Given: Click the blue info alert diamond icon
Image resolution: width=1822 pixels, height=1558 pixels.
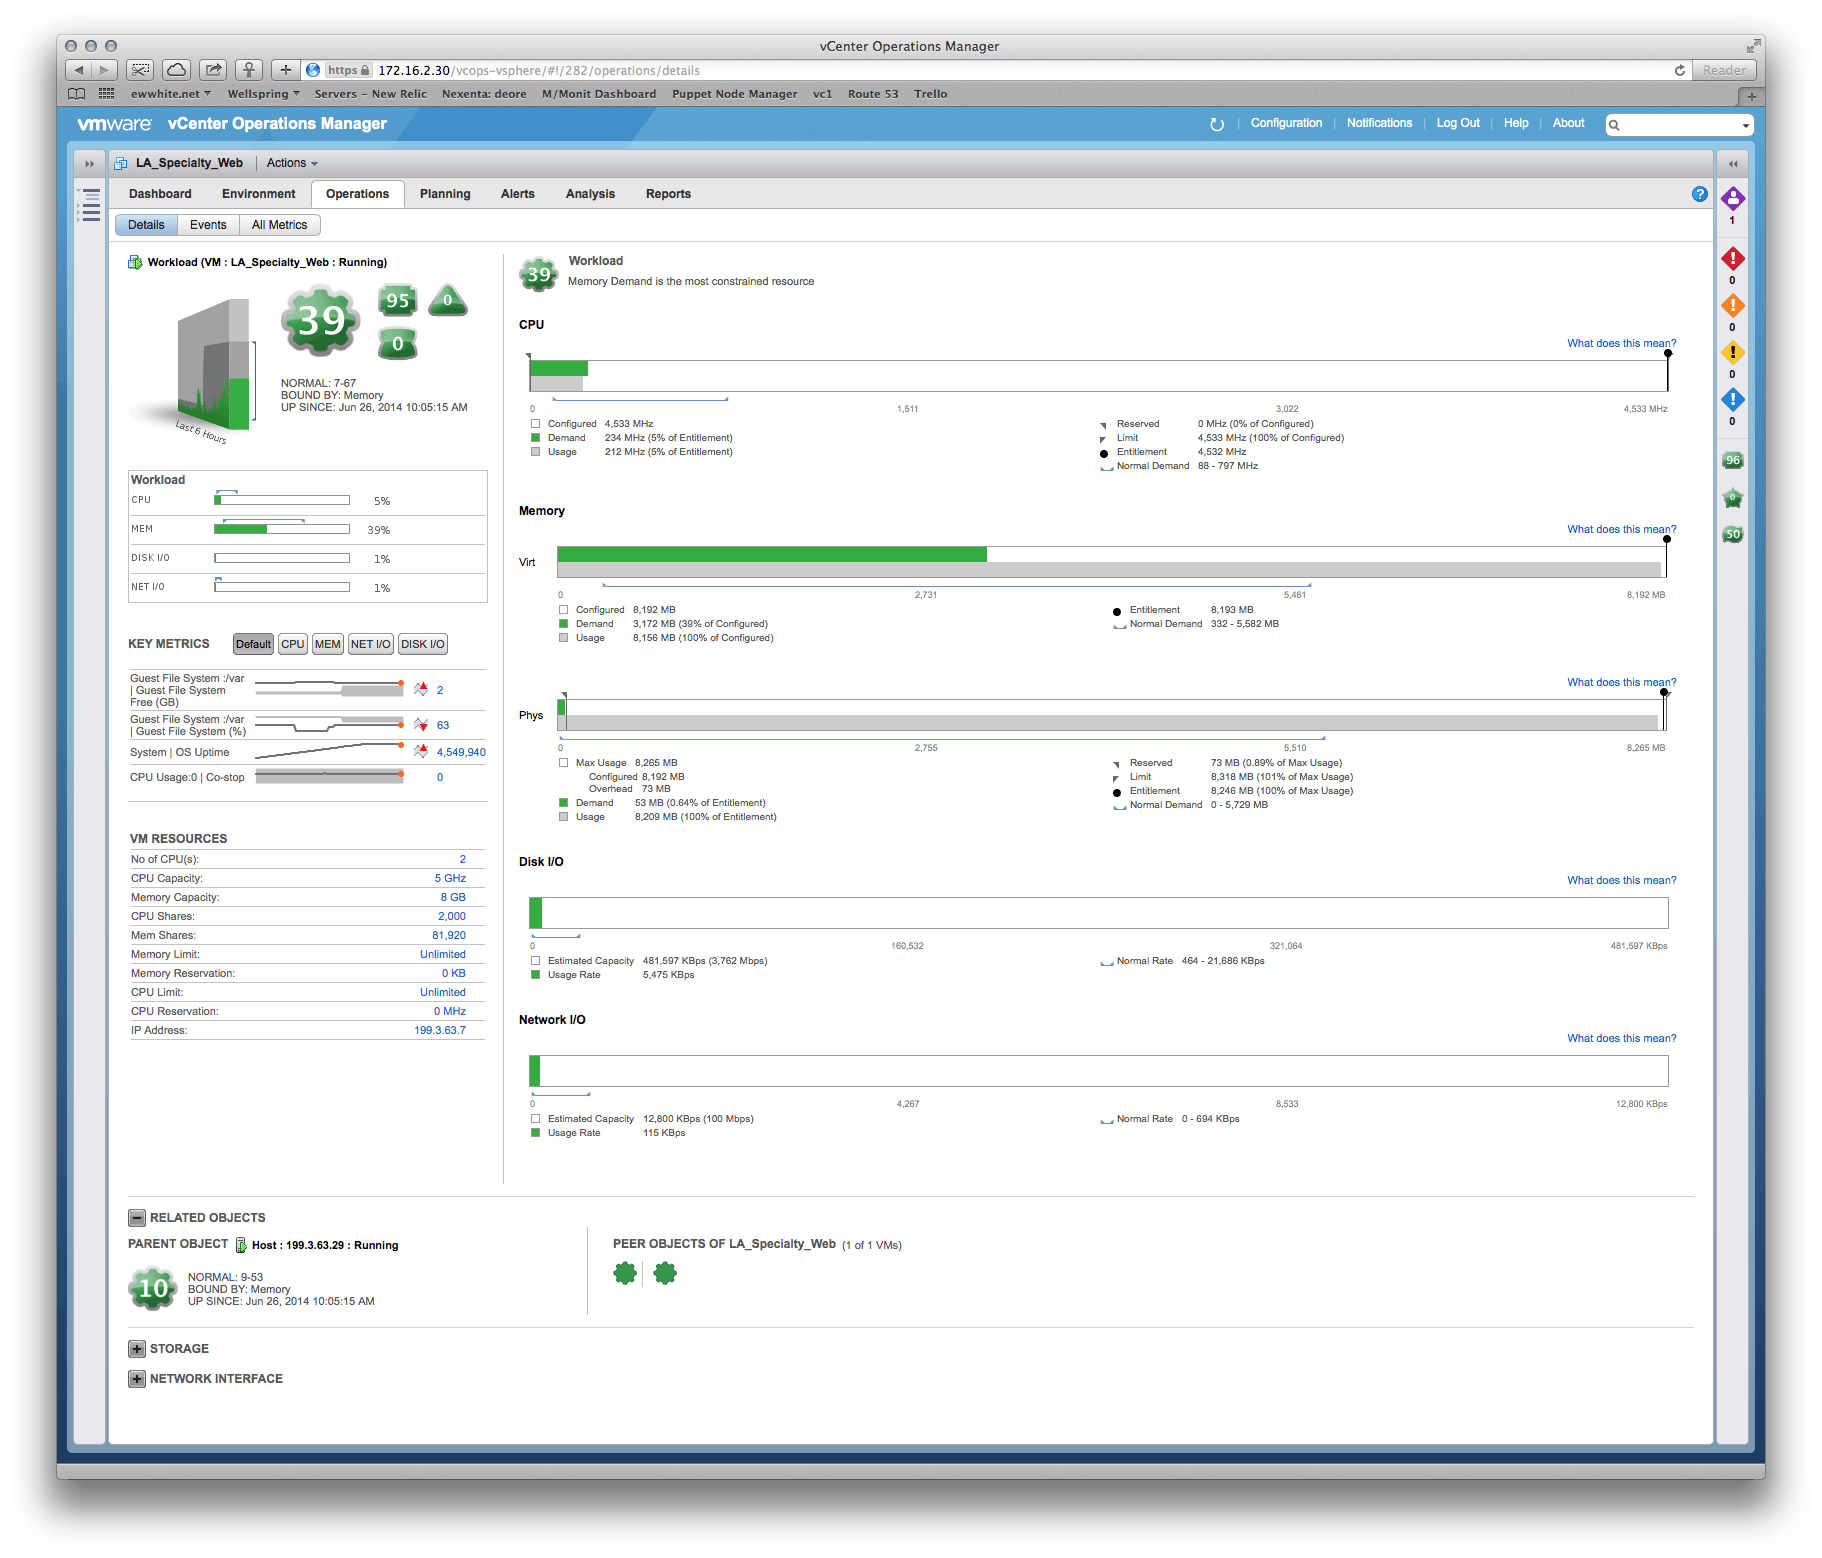Looking at the screenshot, I should (1733, 400).
